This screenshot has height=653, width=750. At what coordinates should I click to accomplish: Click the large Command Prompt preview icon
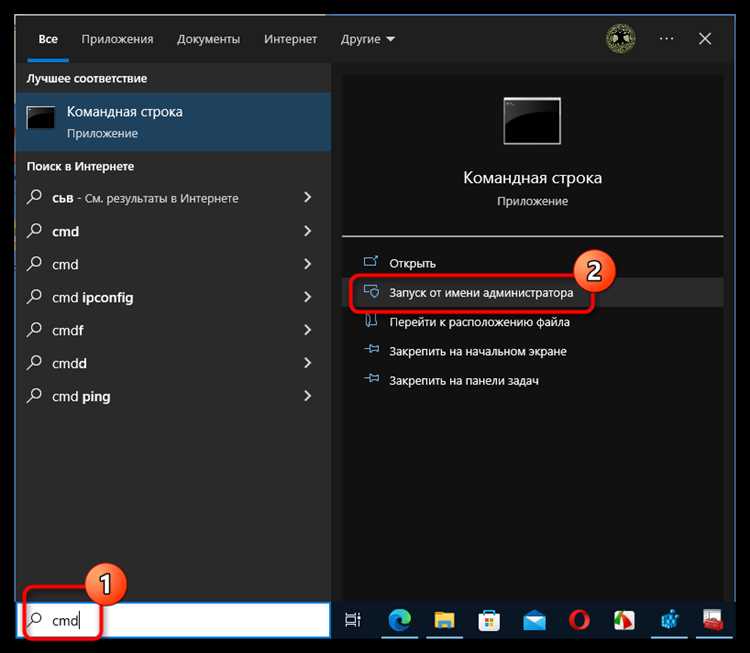point(532,120)
